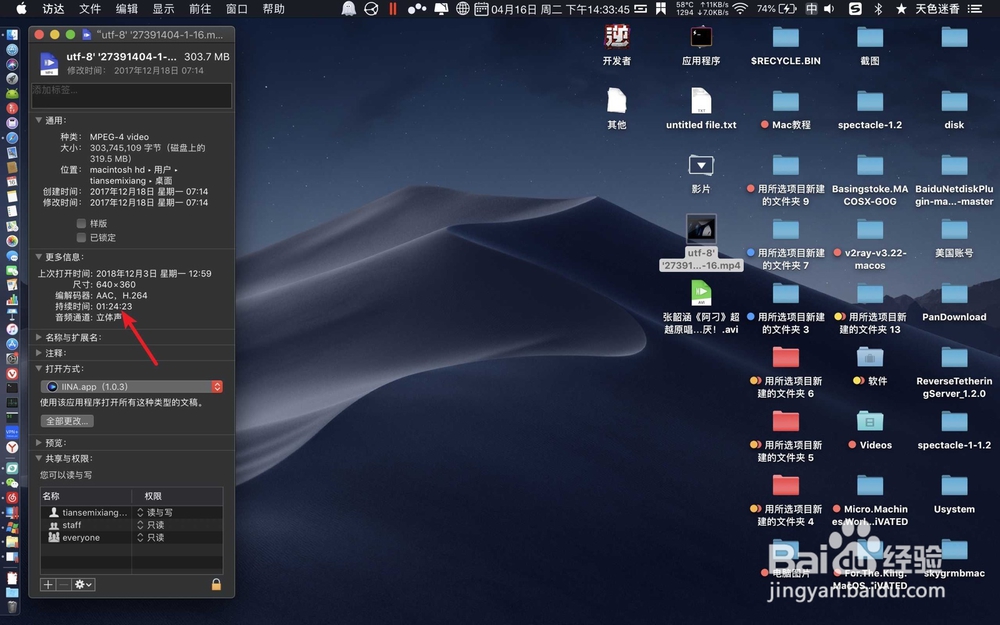Image resolution: width=1000 pixels, height=625 pixels.
Task: Open the 帮助 menu
Action: [274, 8]
